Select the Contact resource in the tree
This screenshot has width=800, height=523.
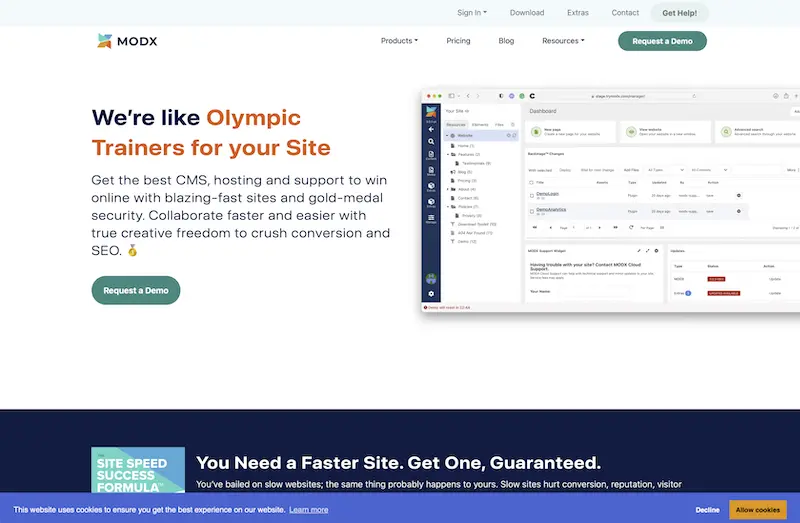click(468, 198)
